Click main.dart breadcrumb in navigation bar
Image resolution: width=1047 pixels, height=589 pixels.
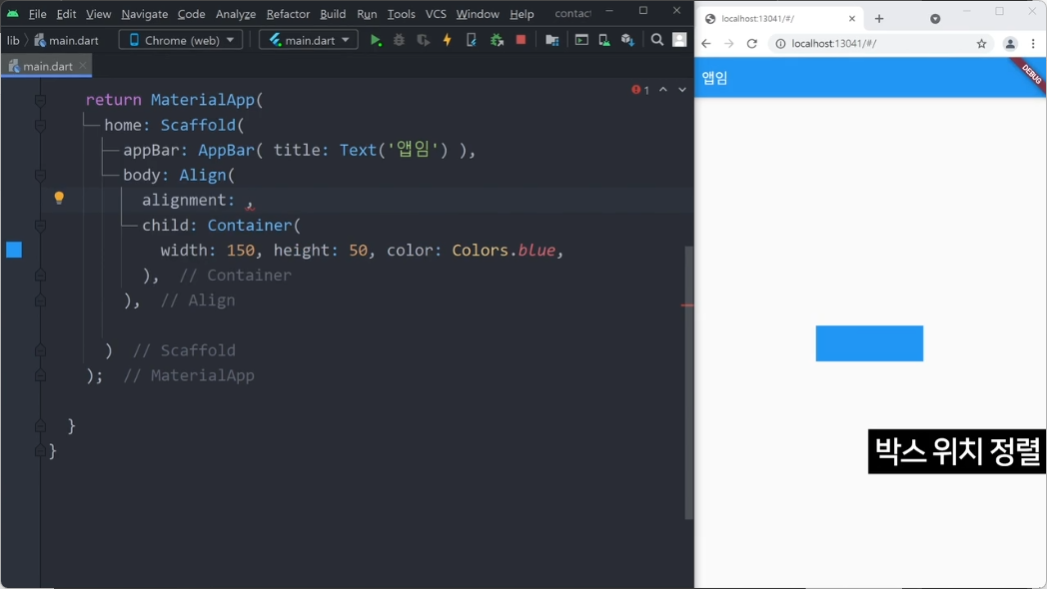pos(66,40)
